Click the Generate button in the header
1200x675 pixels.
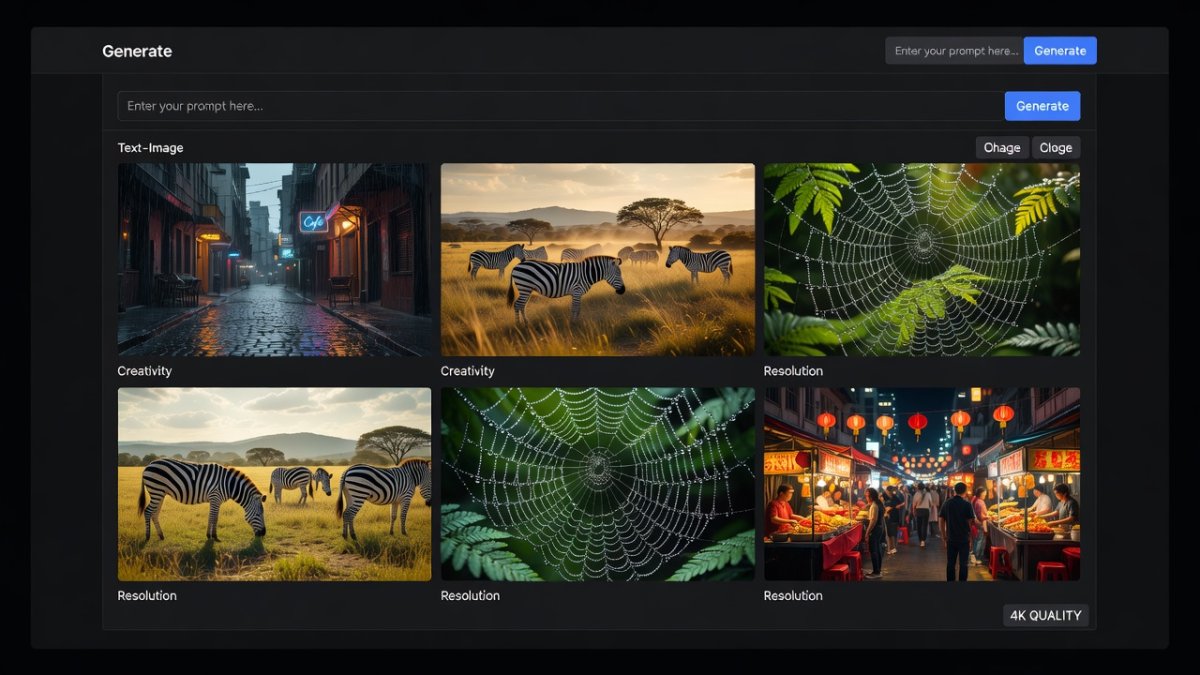[x=1060, y=51]
